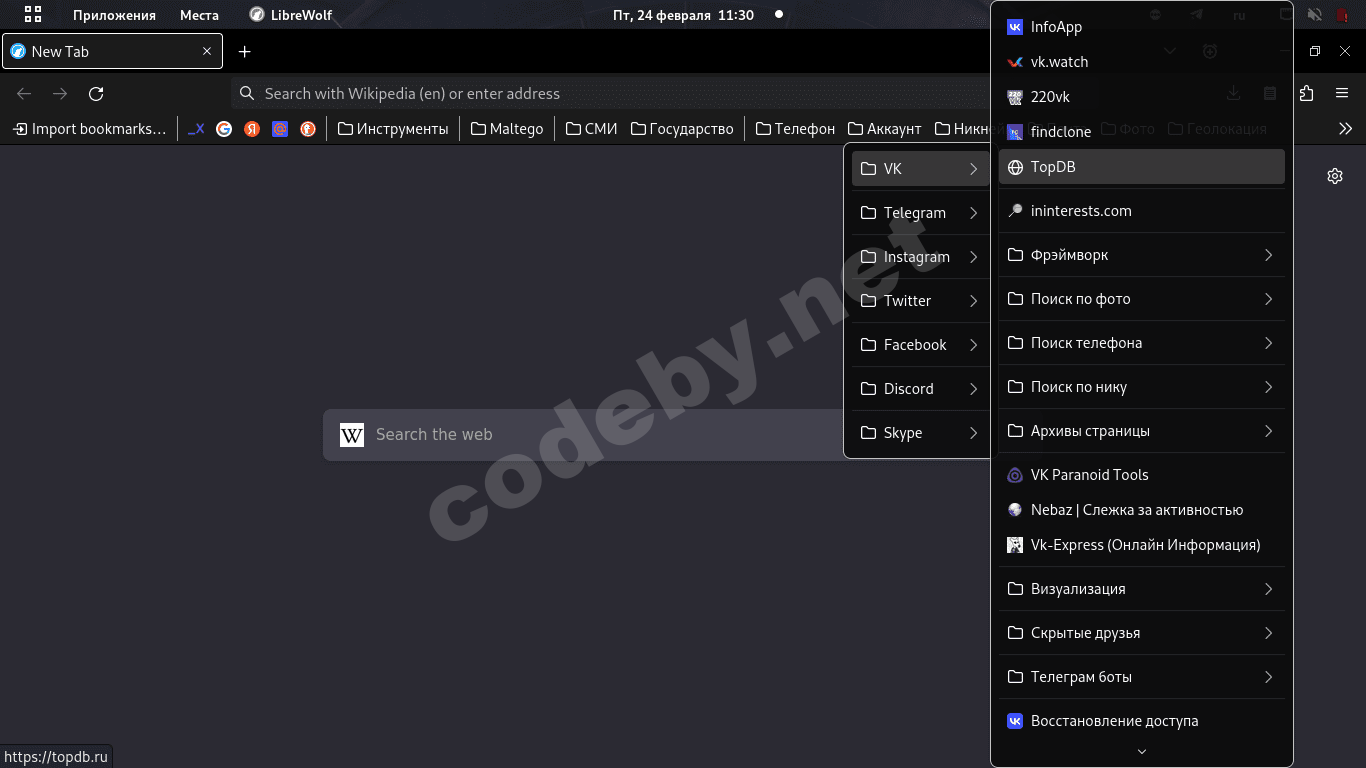
Task: Open Nebaz activity tracking bookmark
Action: pos(1141,510)
